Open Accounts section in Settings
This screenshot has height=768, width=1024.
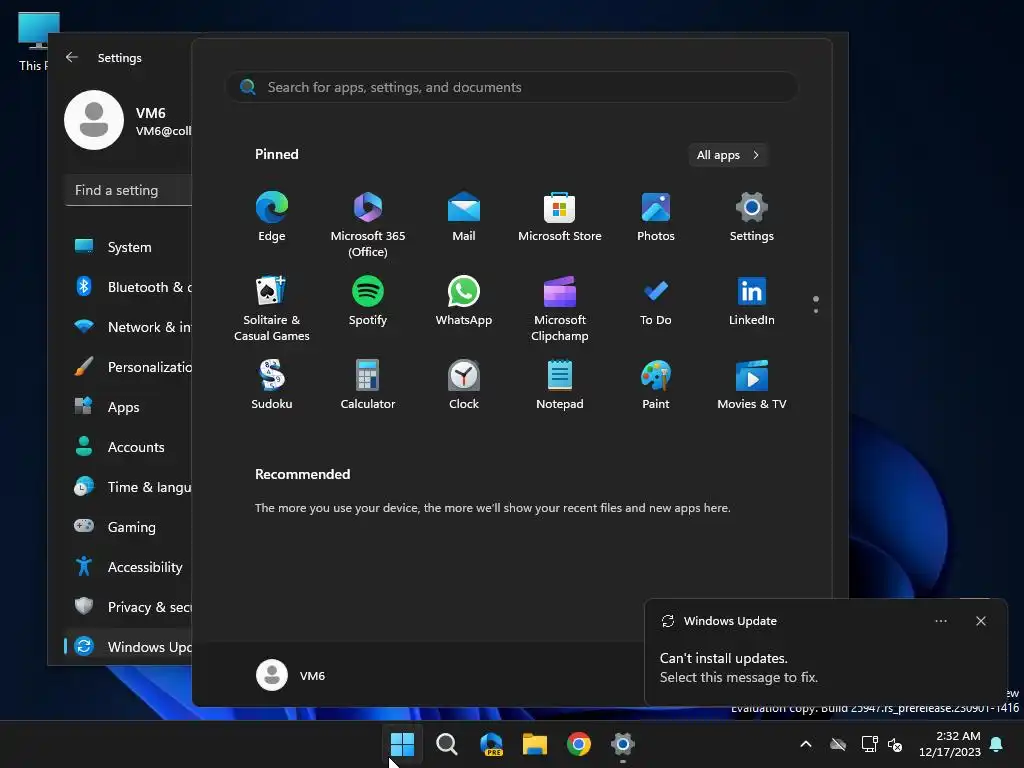pyautogui.click(x=128, y=447)
